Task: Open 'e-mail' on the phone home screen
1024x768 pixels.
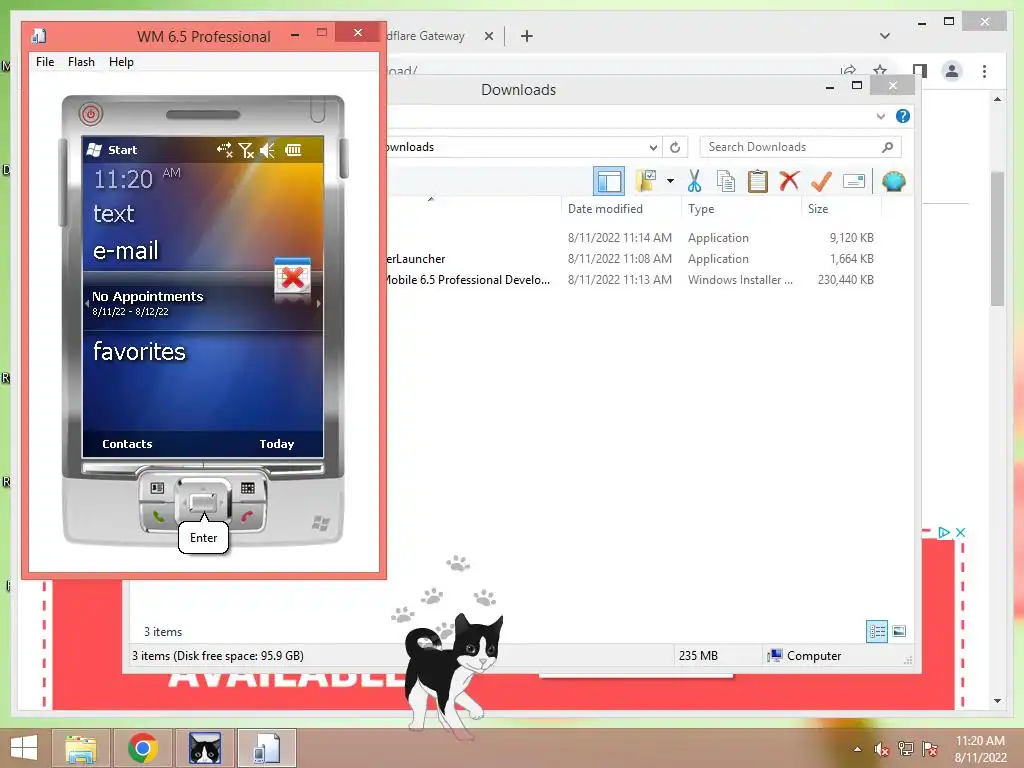Action: 125,250
